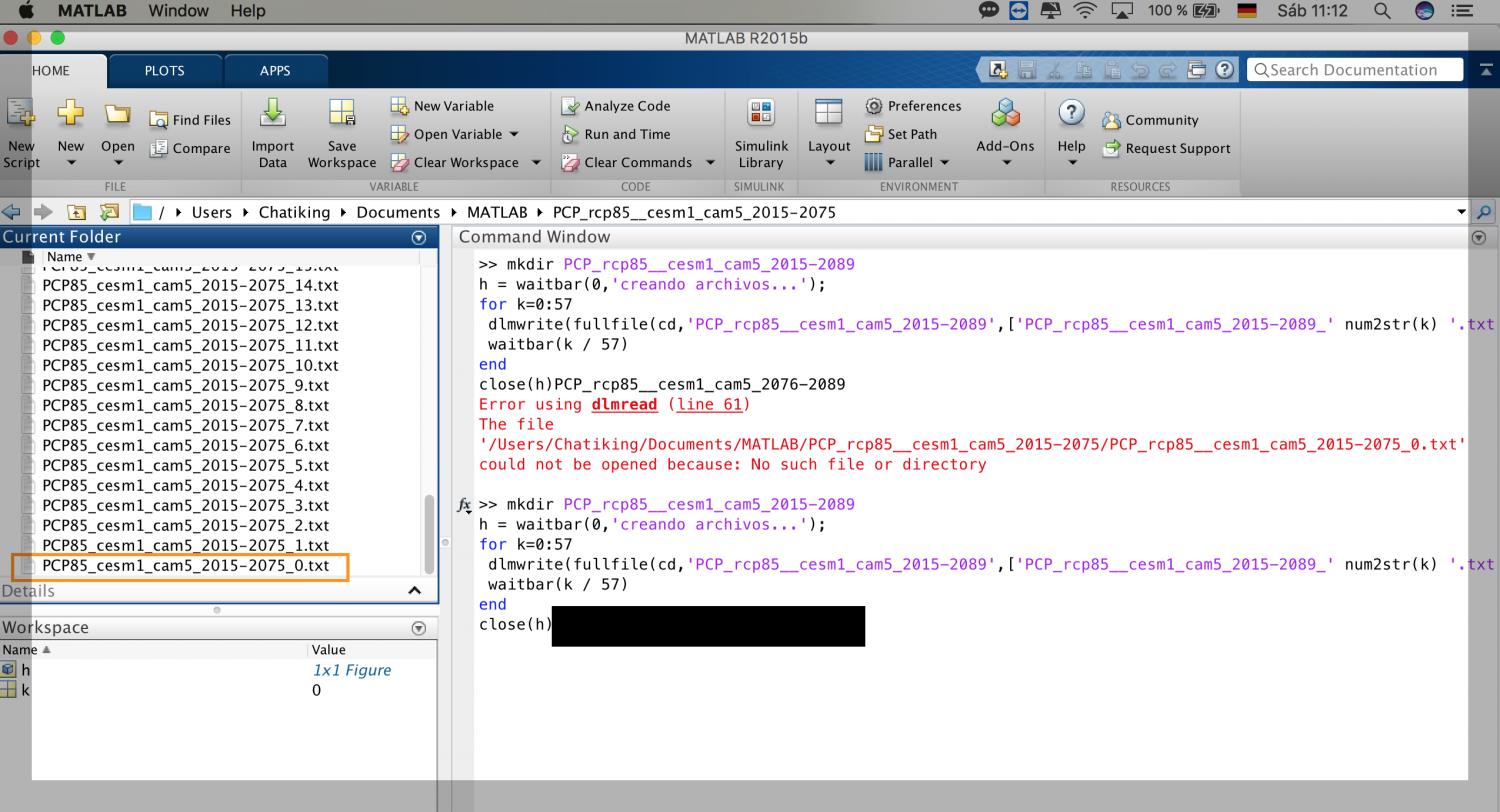Click the Open folder icon

pos(118,113)
